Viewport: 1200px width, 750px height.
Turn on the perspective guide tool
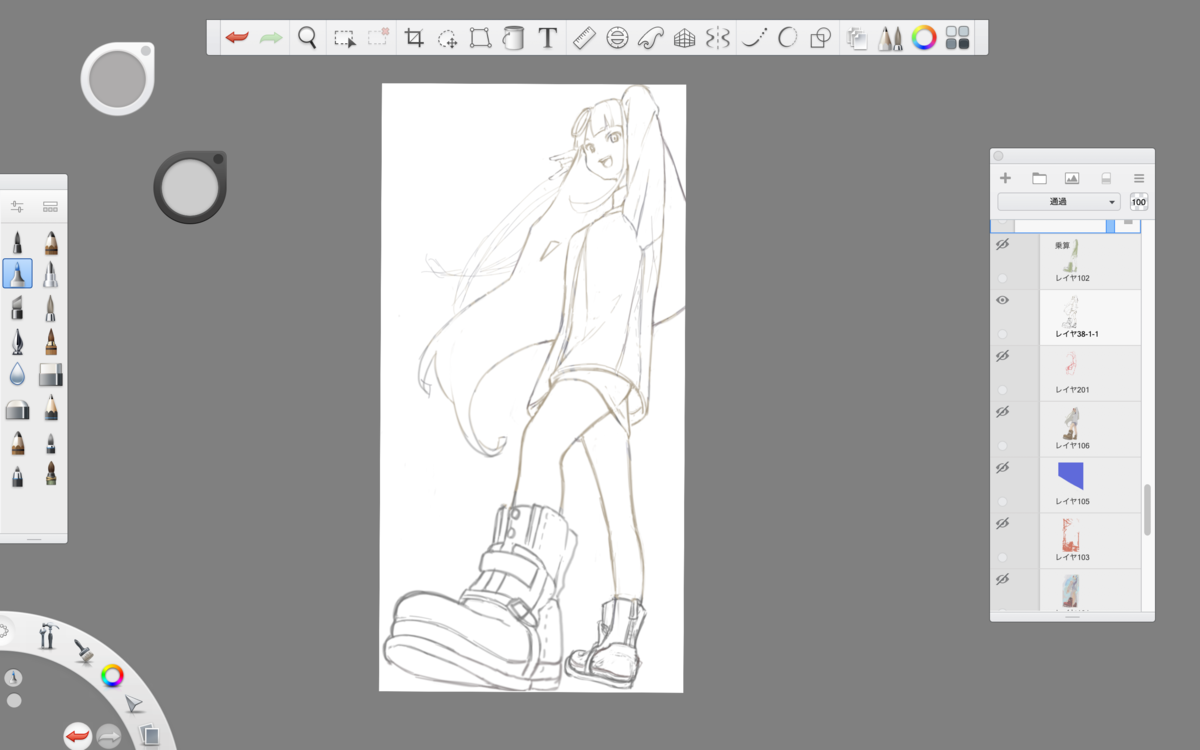pyautogui.click(x=684, y=39)
